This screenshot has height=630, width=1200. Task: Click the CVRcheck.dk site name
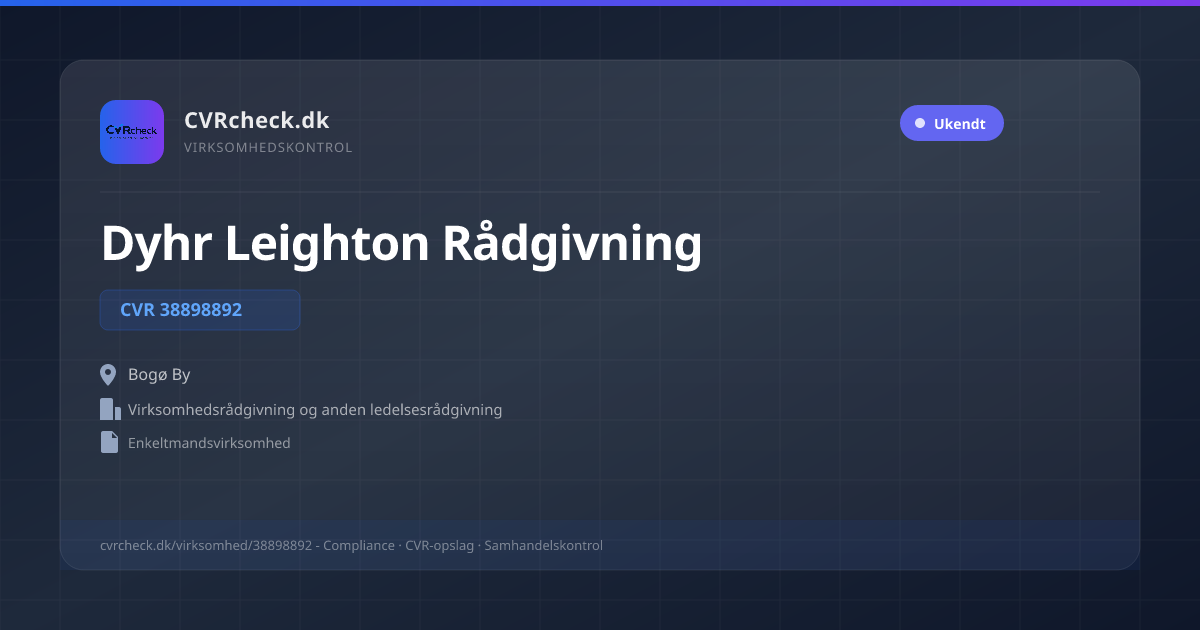tap(257, 120)
